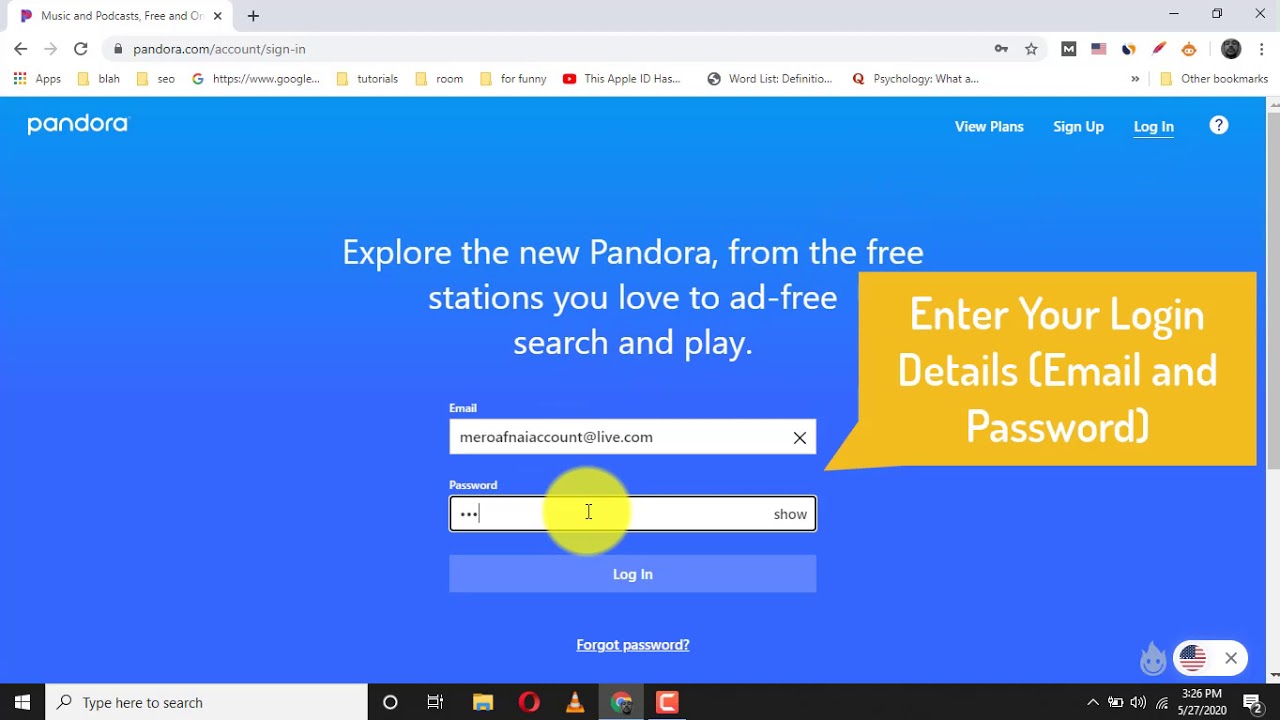Screen dimensions: 1280x720
Task: Launch Opera from taskbar
Action: [529, 702]
